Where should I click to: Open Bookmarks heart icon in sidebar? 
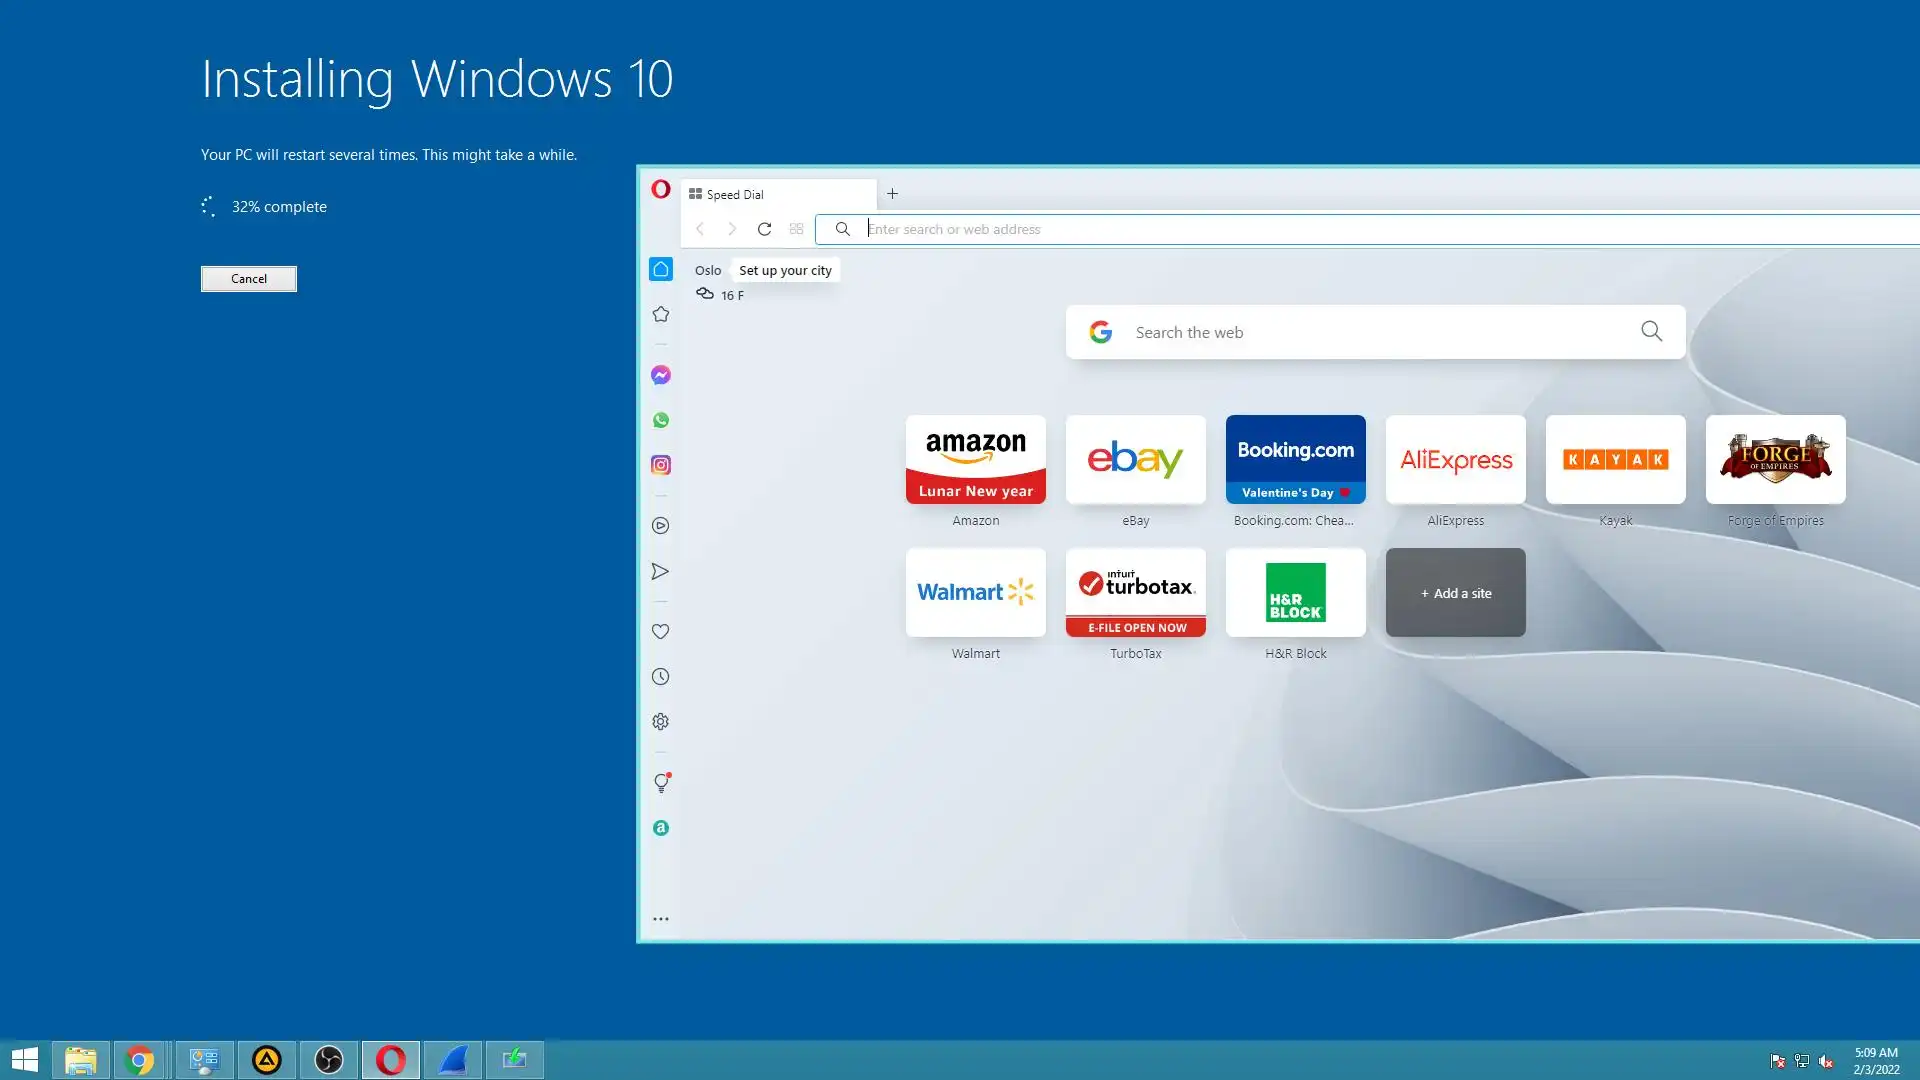click(x=661, y=631)
